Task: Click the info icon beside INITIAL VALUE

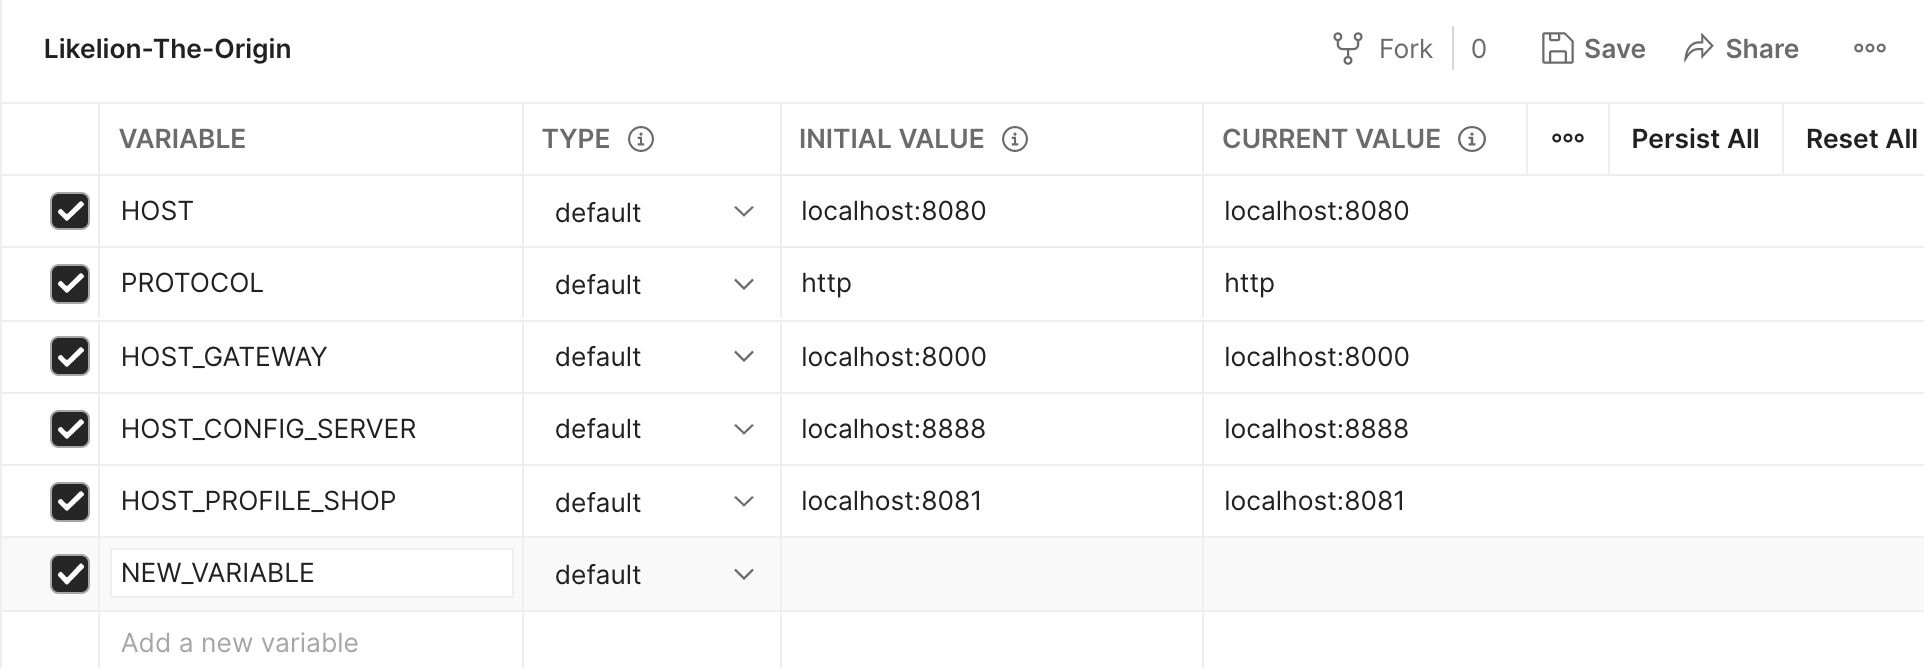Action: 1015,139
